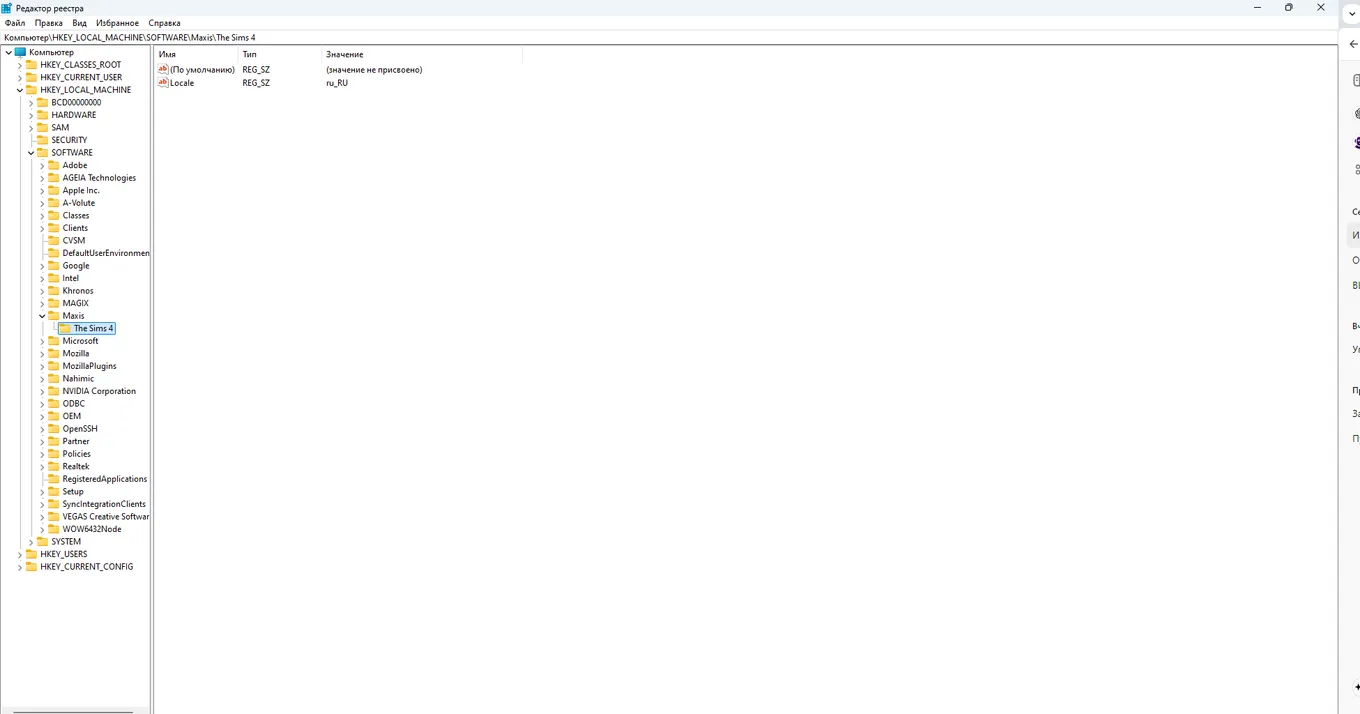
Task: Expand the Microsoft key
Action: pyautogui.click(x=42, y=341)
